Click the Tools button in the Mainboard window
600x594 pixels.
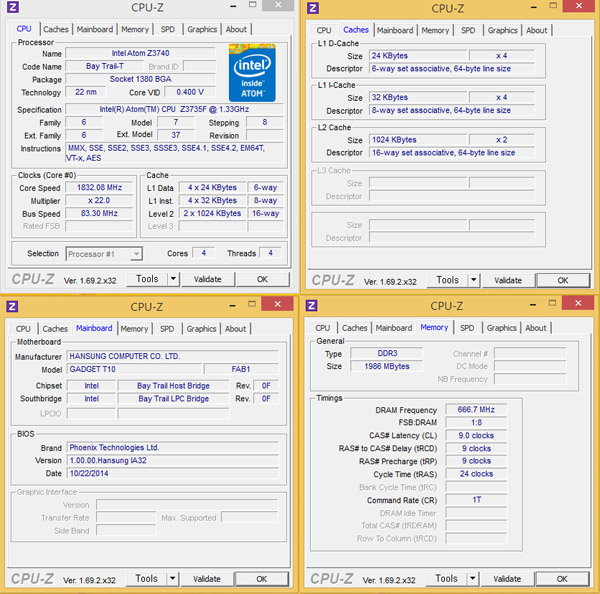[x=147, y=578]
